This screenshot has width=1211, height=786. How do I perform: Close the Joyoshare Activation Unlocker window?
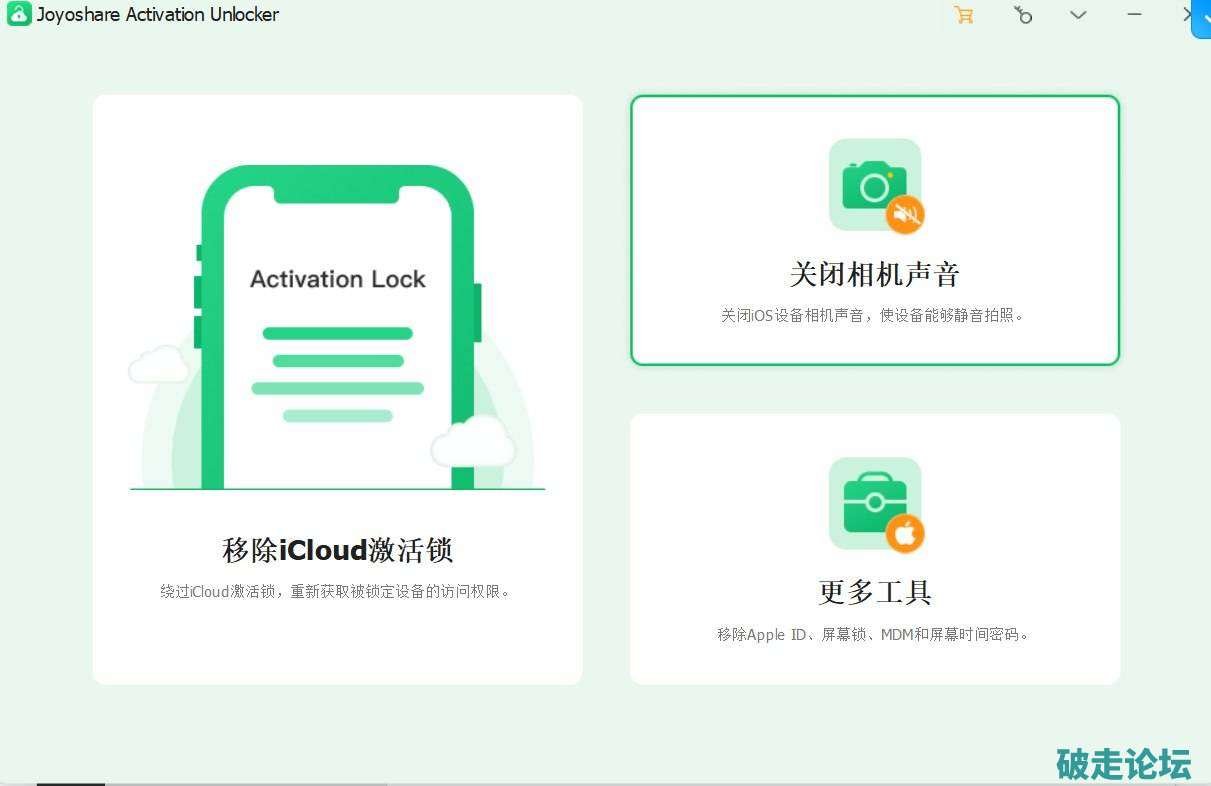1187,14
